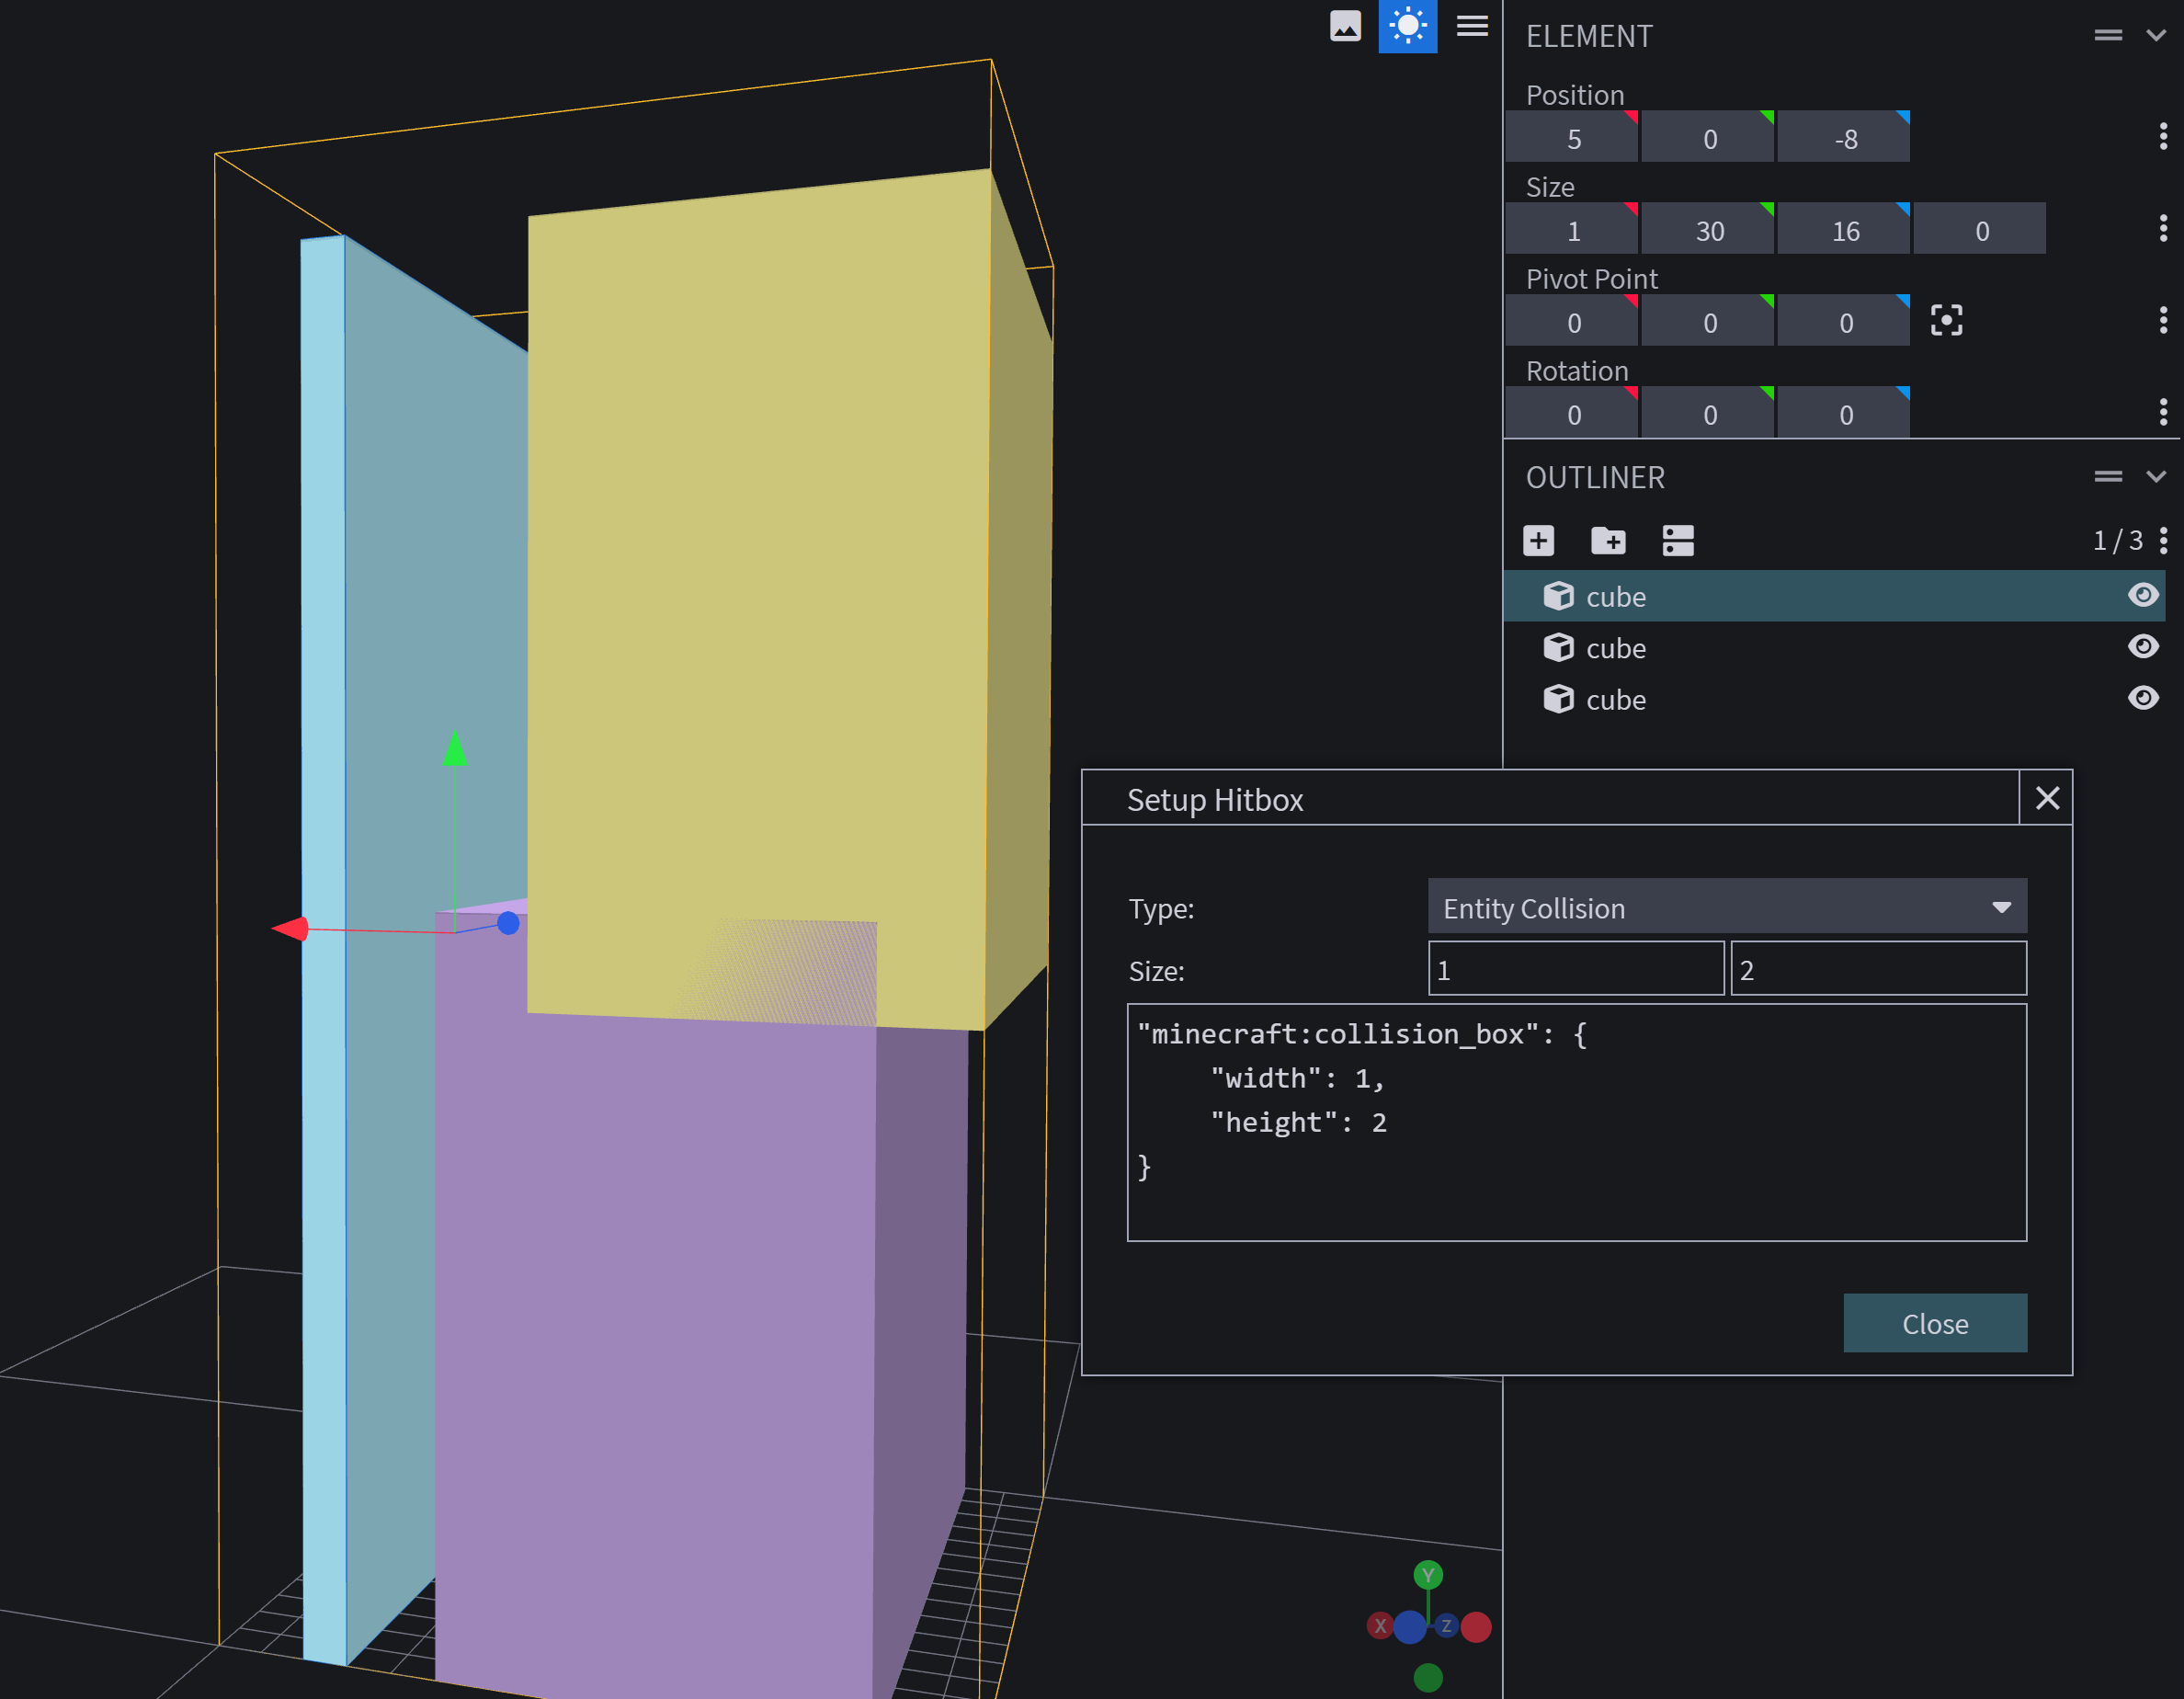Create a new group in the Outliner
The image size is (2184, 1699).
coord(1609,540)
